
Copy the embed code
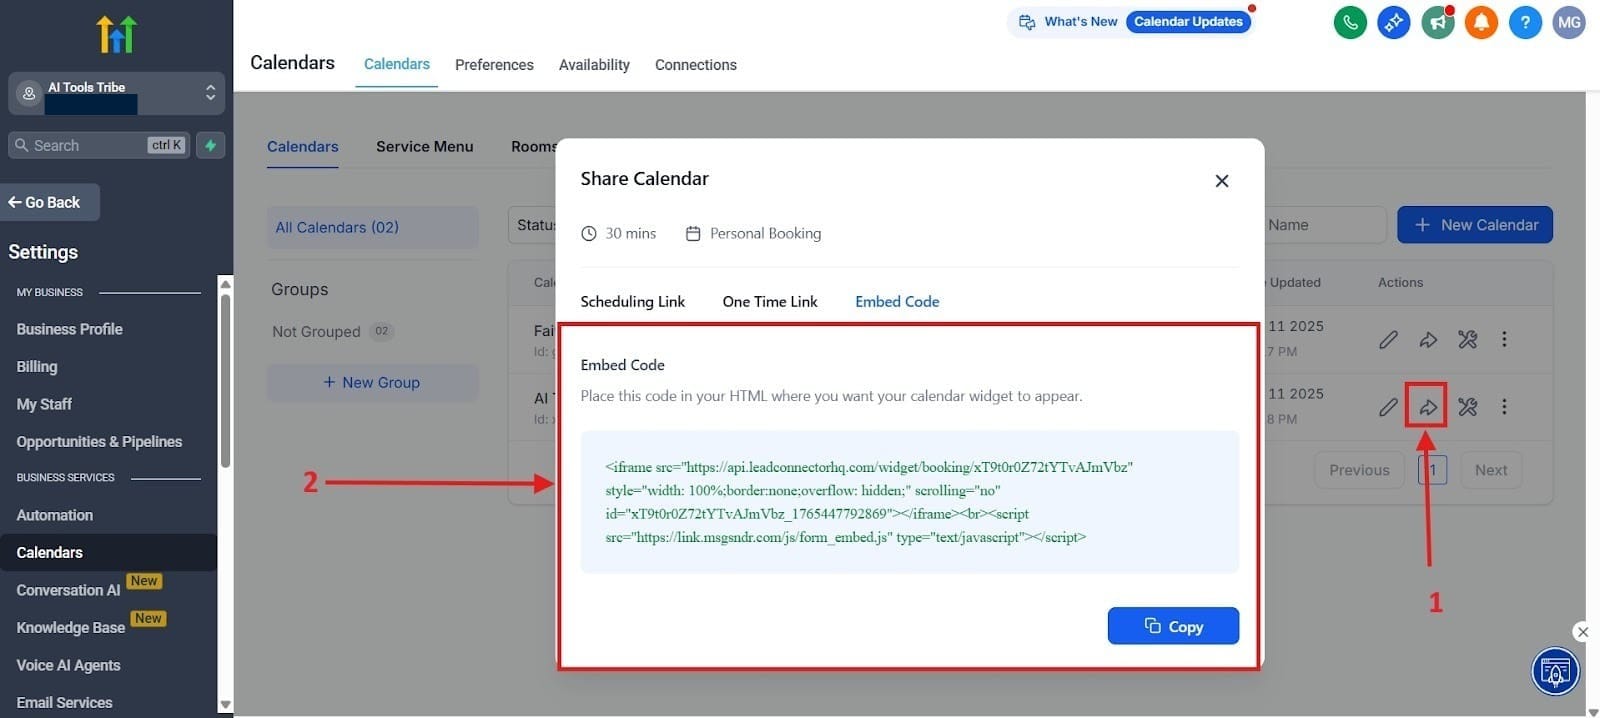coord(1173,626)
